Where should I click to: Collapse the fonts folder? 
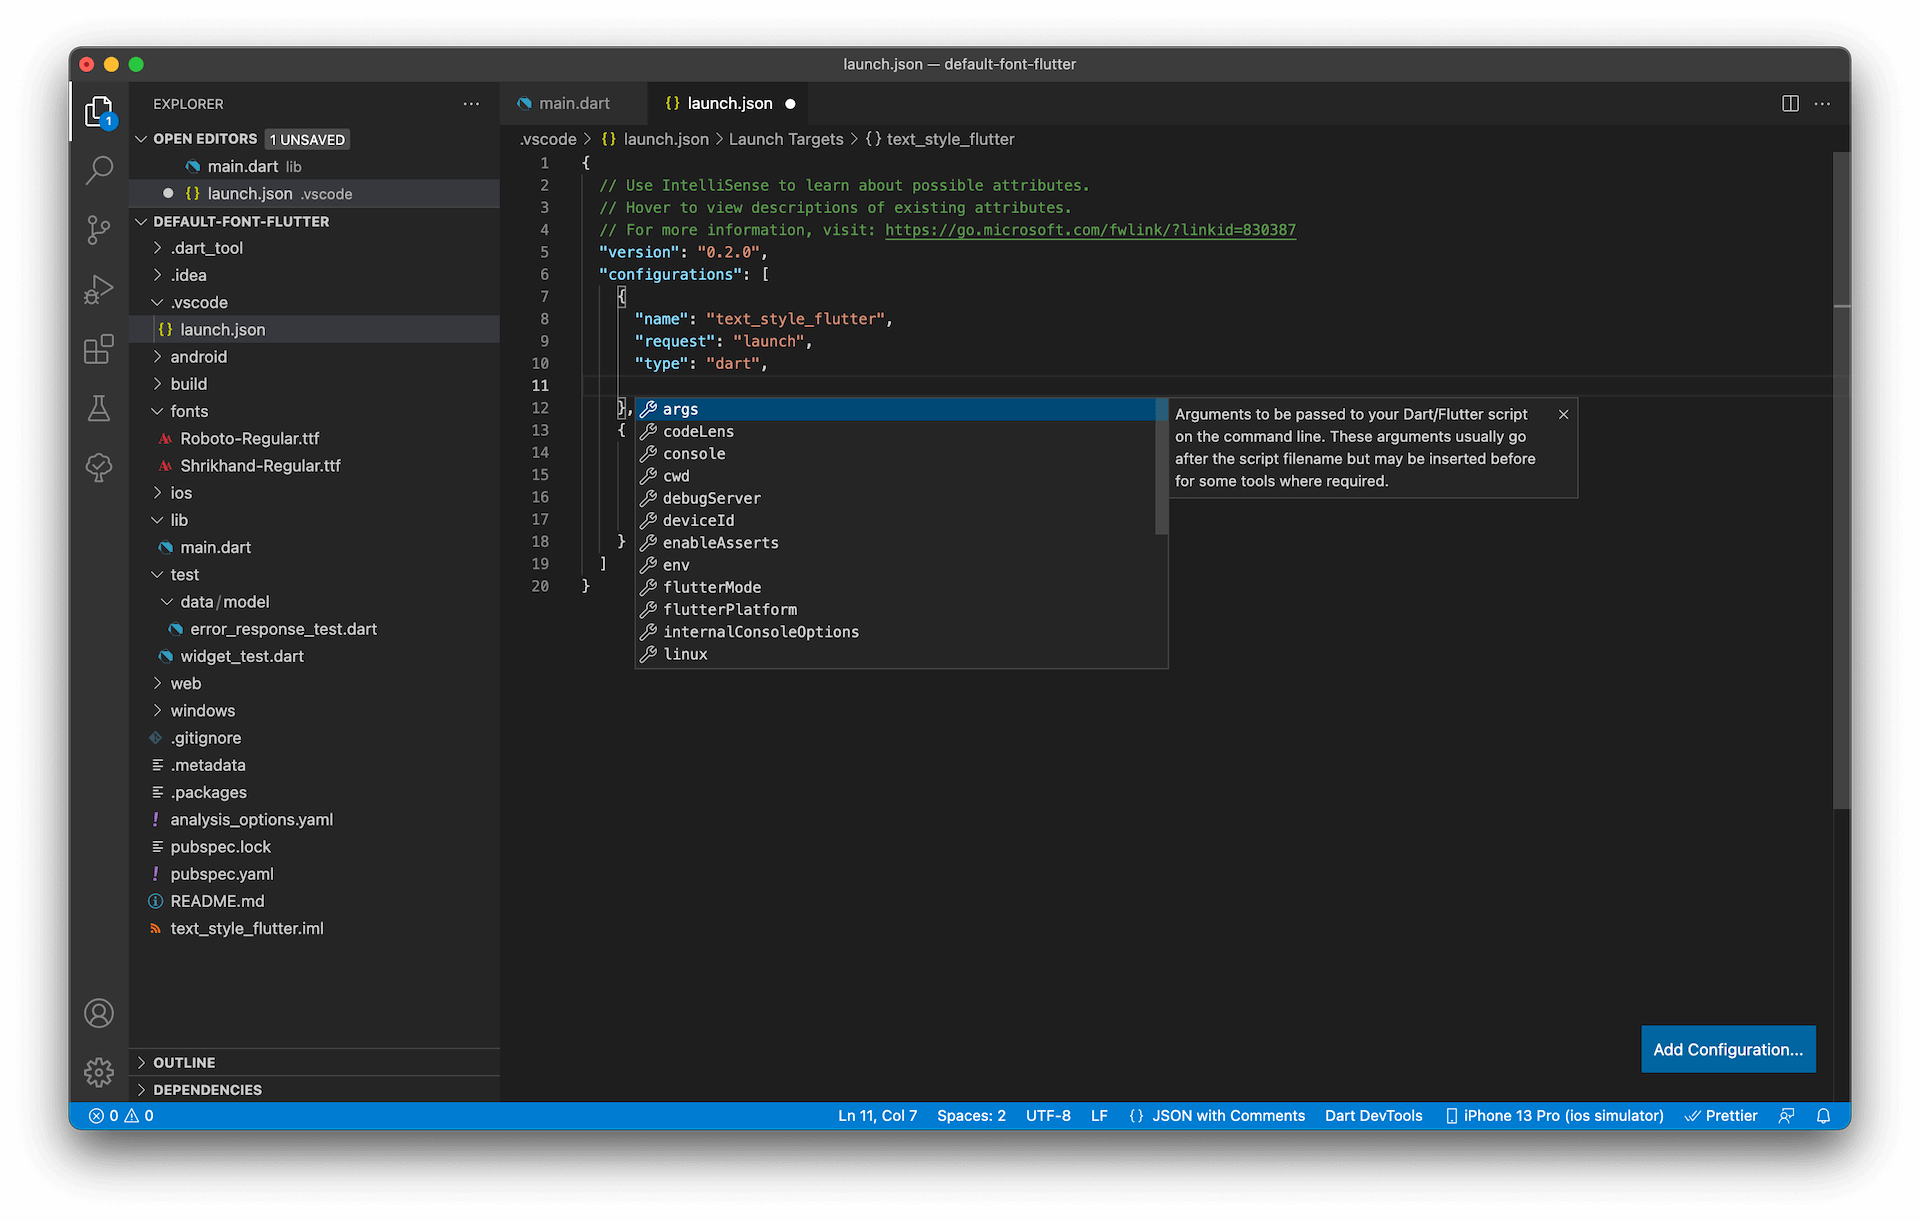click(189, 411)
